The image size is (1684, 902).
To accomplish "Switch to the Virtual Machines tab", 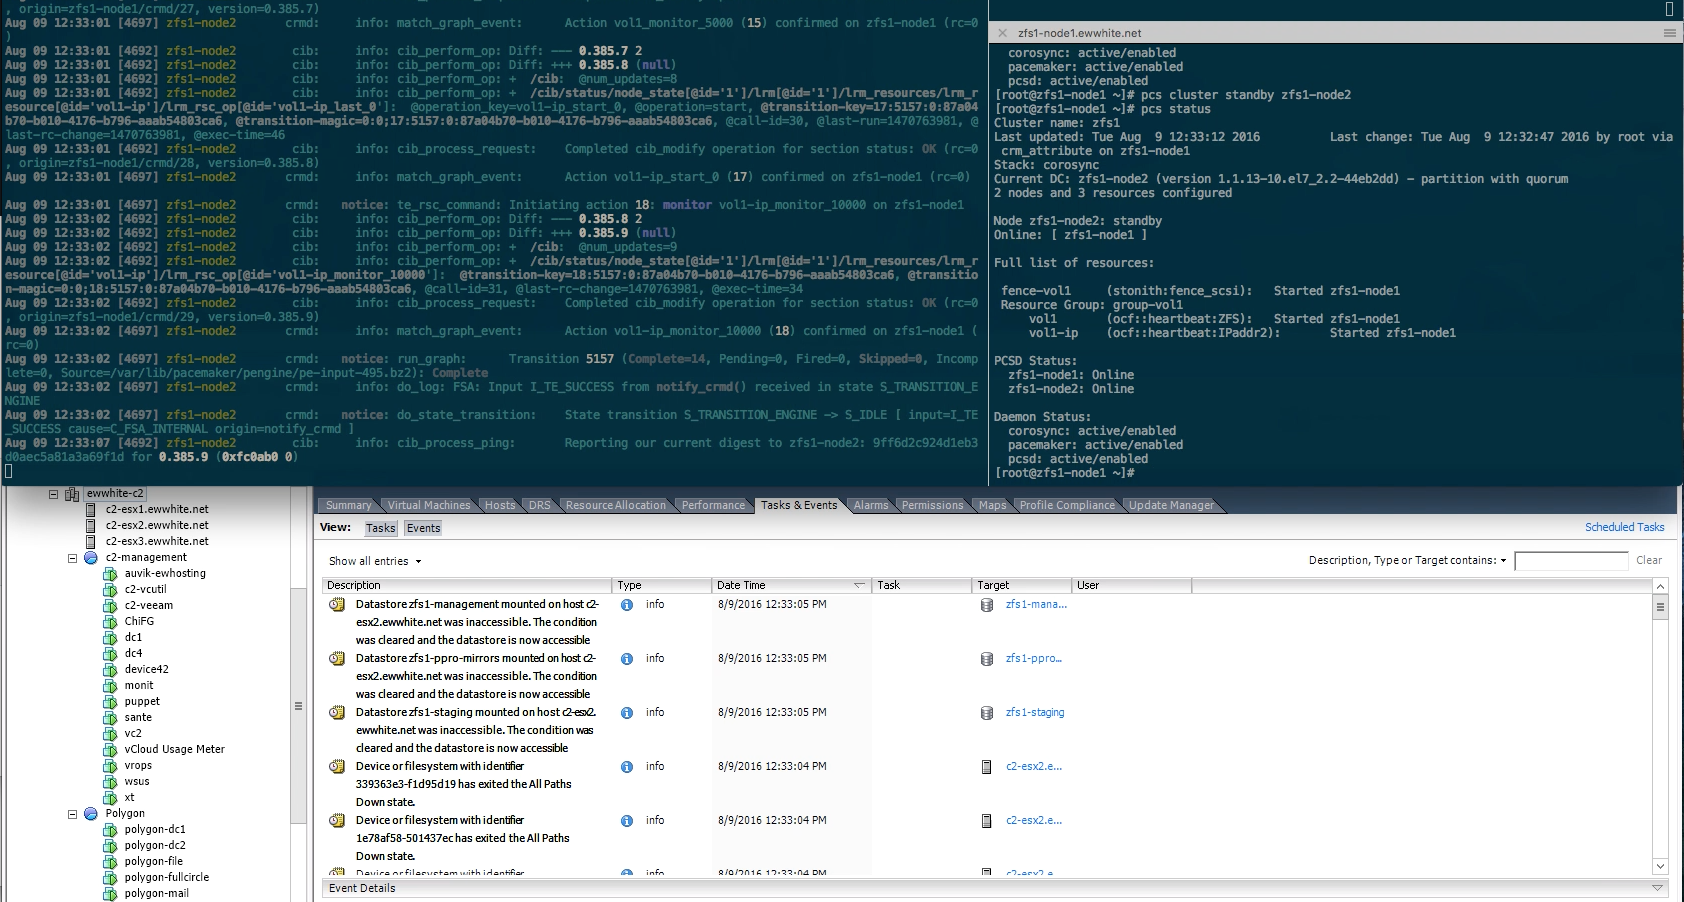I will click(429, 505).
